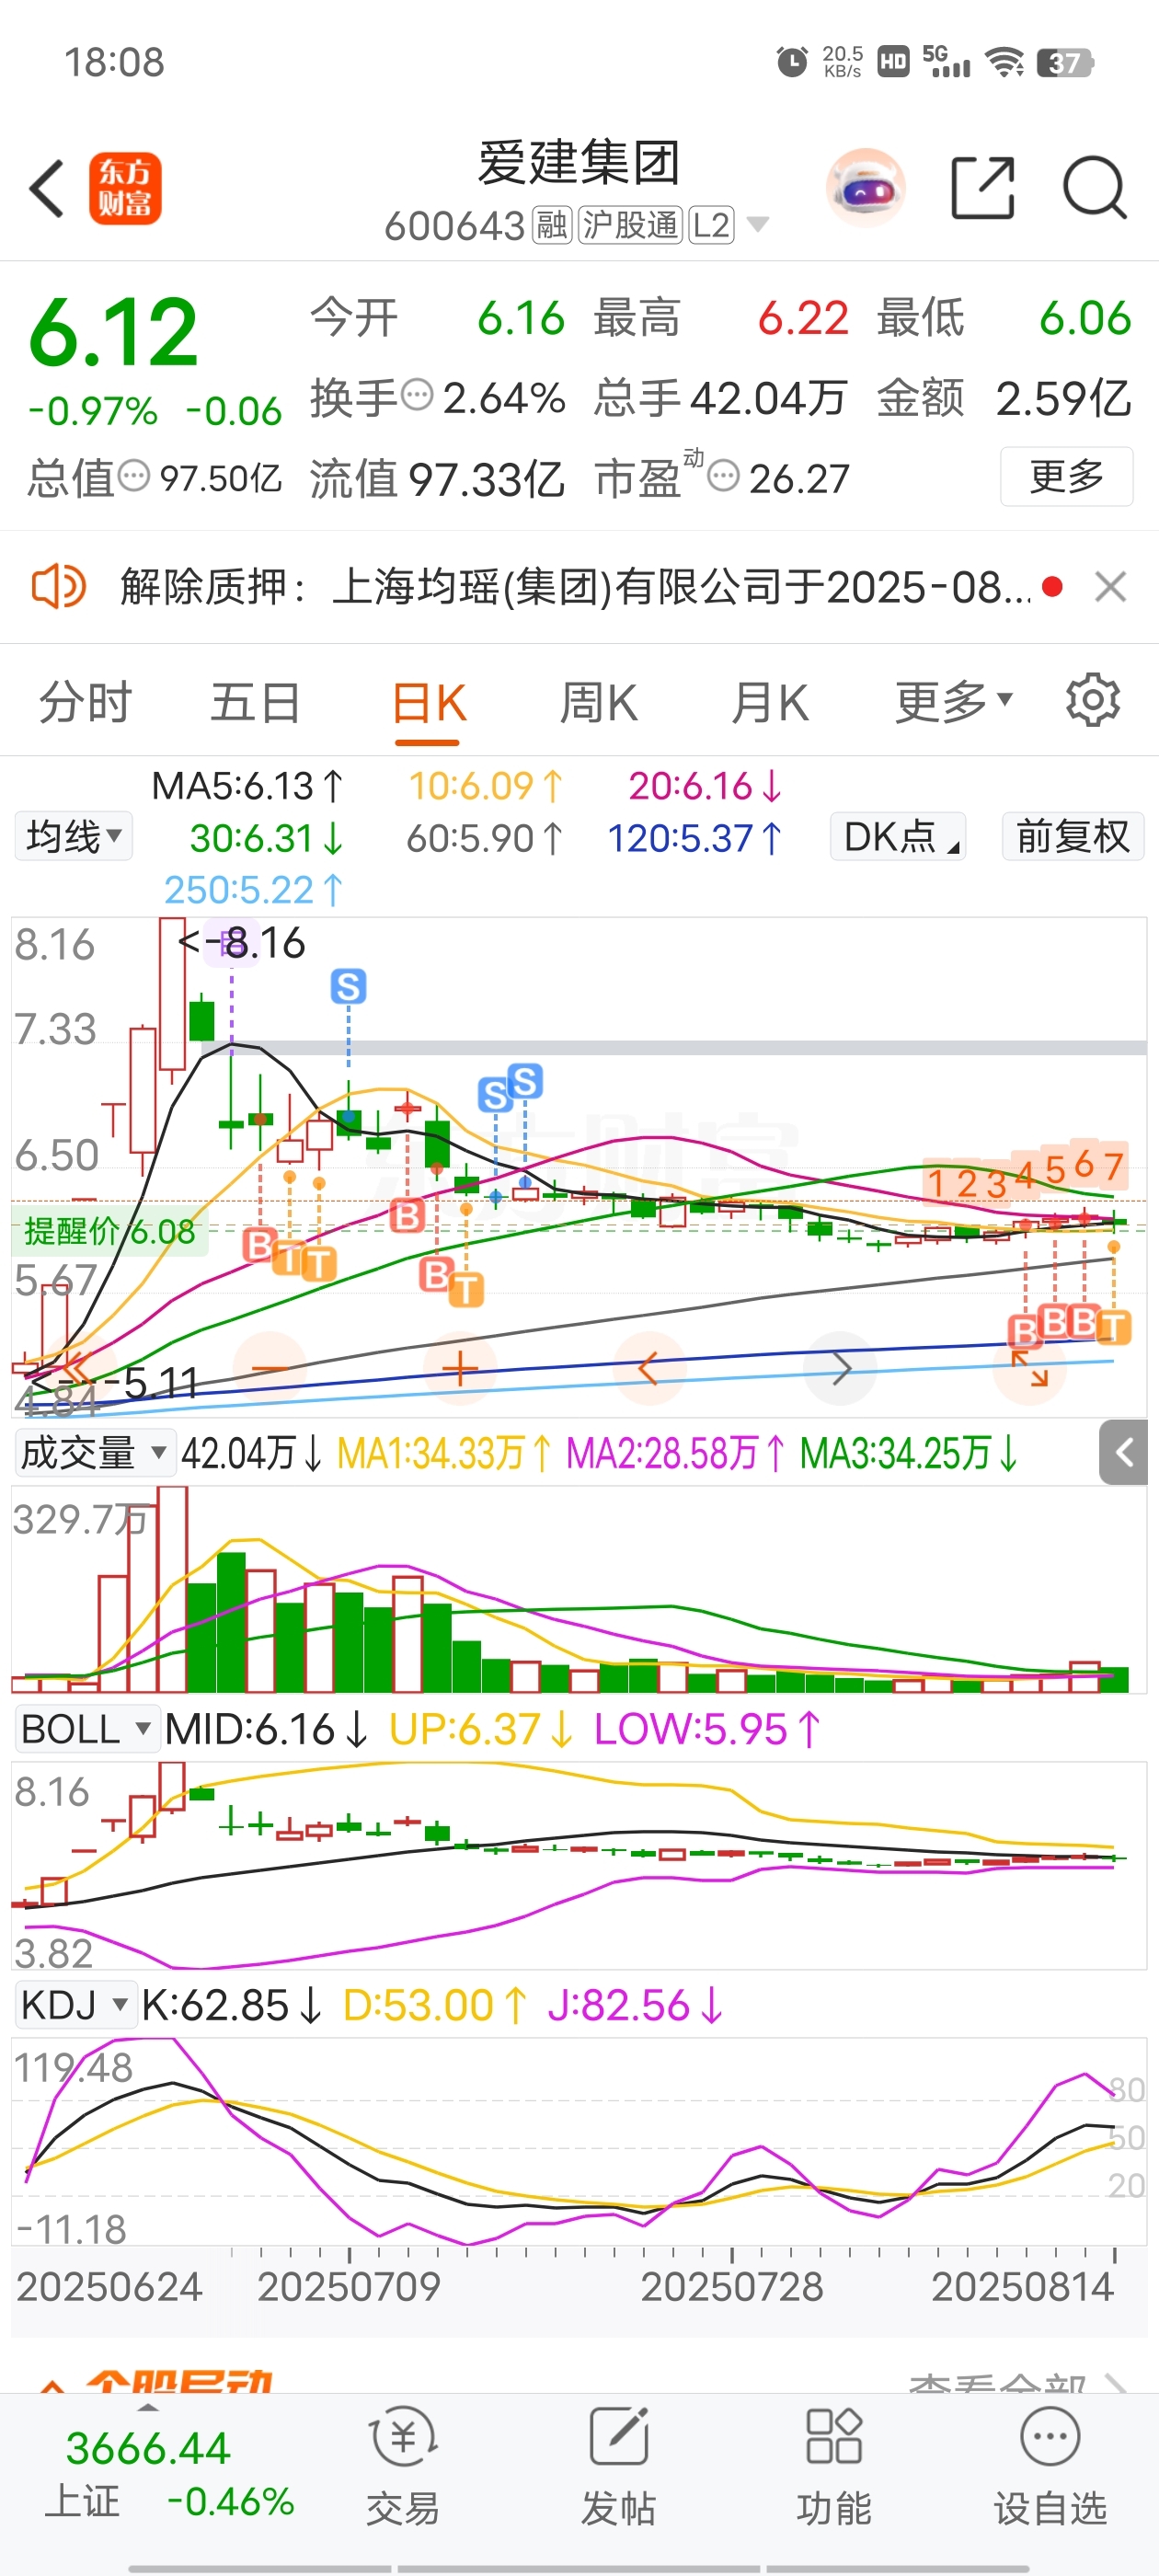1159x2576 pixels.
Task: Open KDJ indicator dropdown
Action: tap(76, 2005)
